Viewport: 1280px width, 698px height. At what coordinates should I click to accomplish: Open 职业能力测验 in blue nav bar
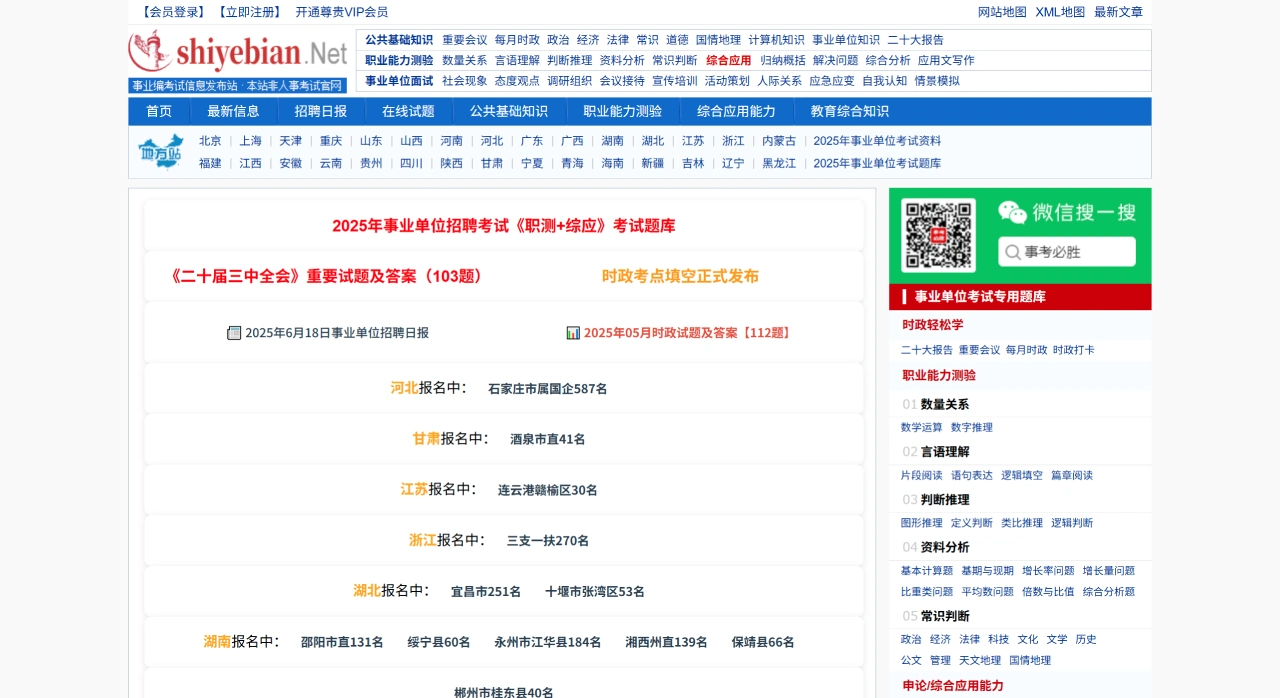click(623, 111)
